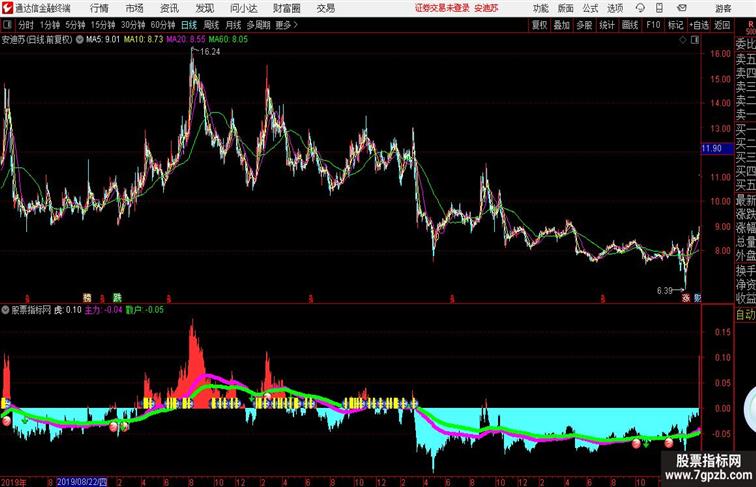Click the 叠加 overlay button

561,25
